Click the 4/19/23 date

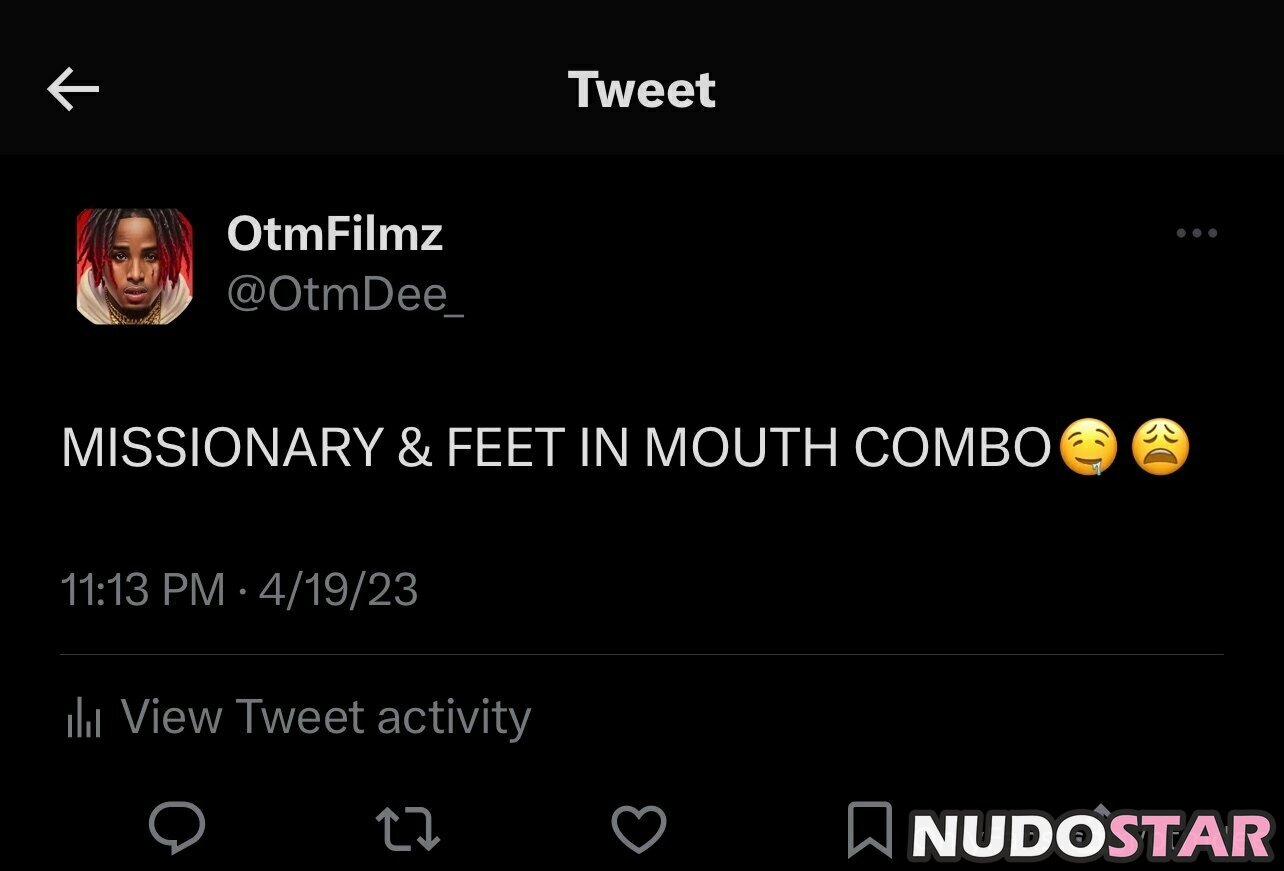coord(338,590)
